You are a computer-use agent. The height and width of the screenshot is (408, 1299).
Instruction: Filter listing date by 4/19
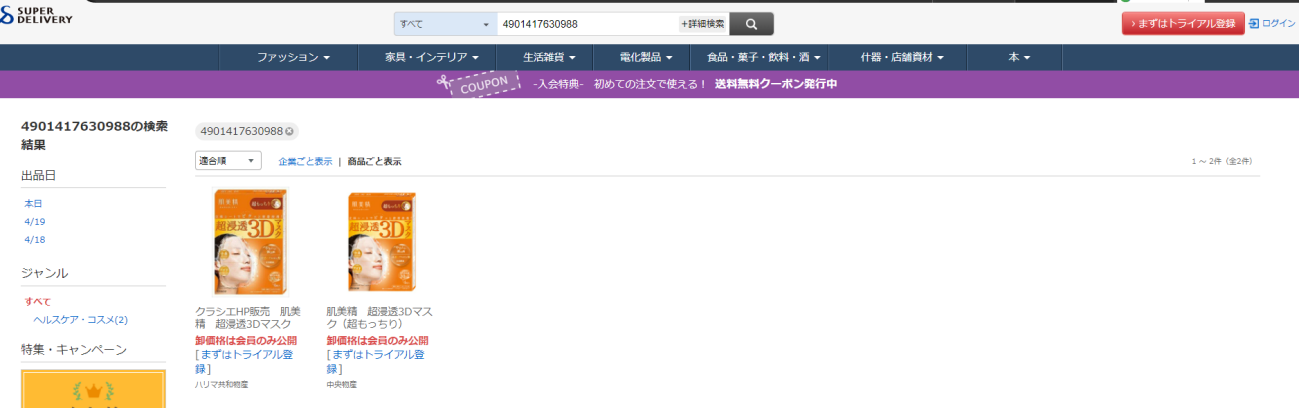[x=35, y=221]
